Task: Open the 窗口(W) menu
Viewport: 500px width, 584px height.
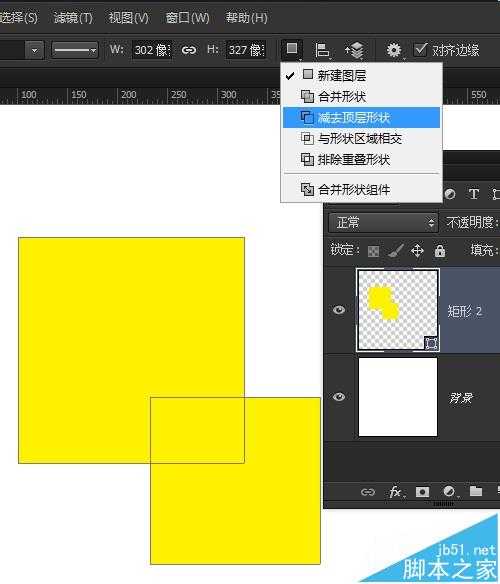Action: tap(187, 18)
